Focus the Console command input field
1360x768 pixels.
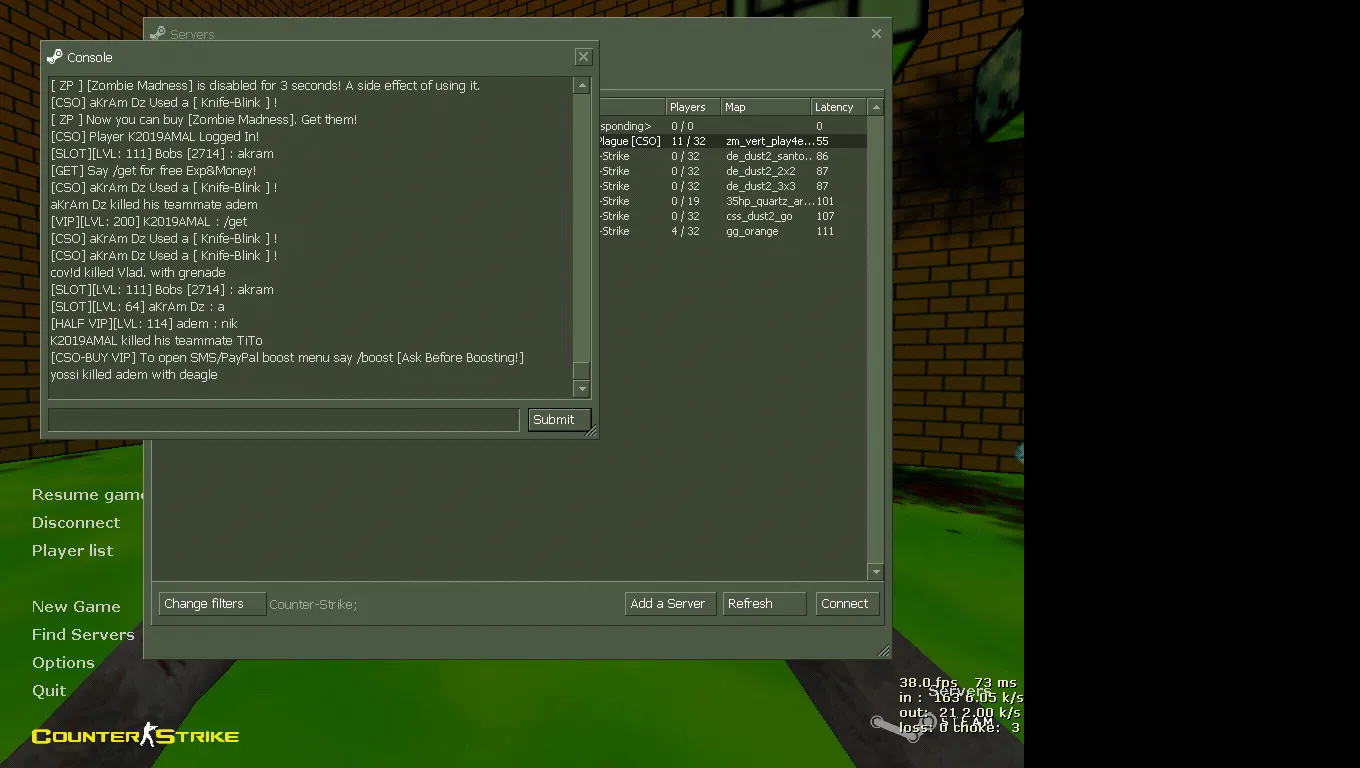(x=283, y=420)
